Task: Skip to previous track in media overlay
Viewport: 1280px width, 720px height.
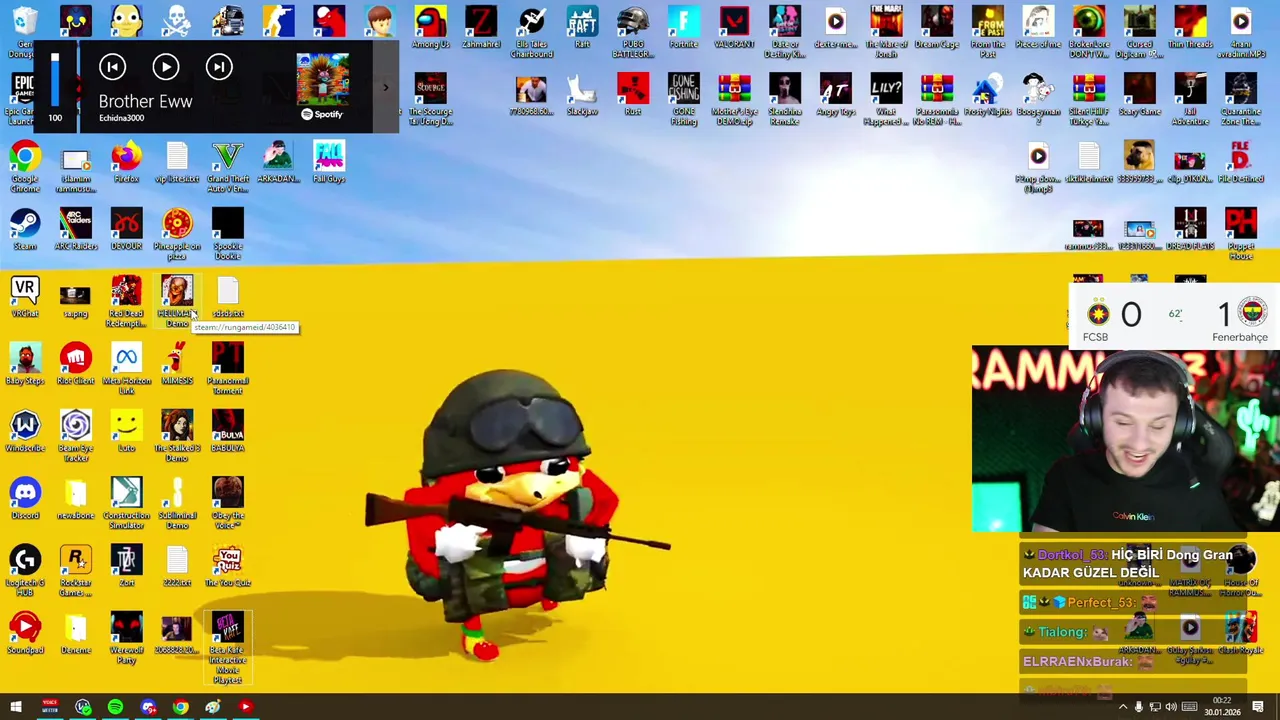Action: coord(112,67)
